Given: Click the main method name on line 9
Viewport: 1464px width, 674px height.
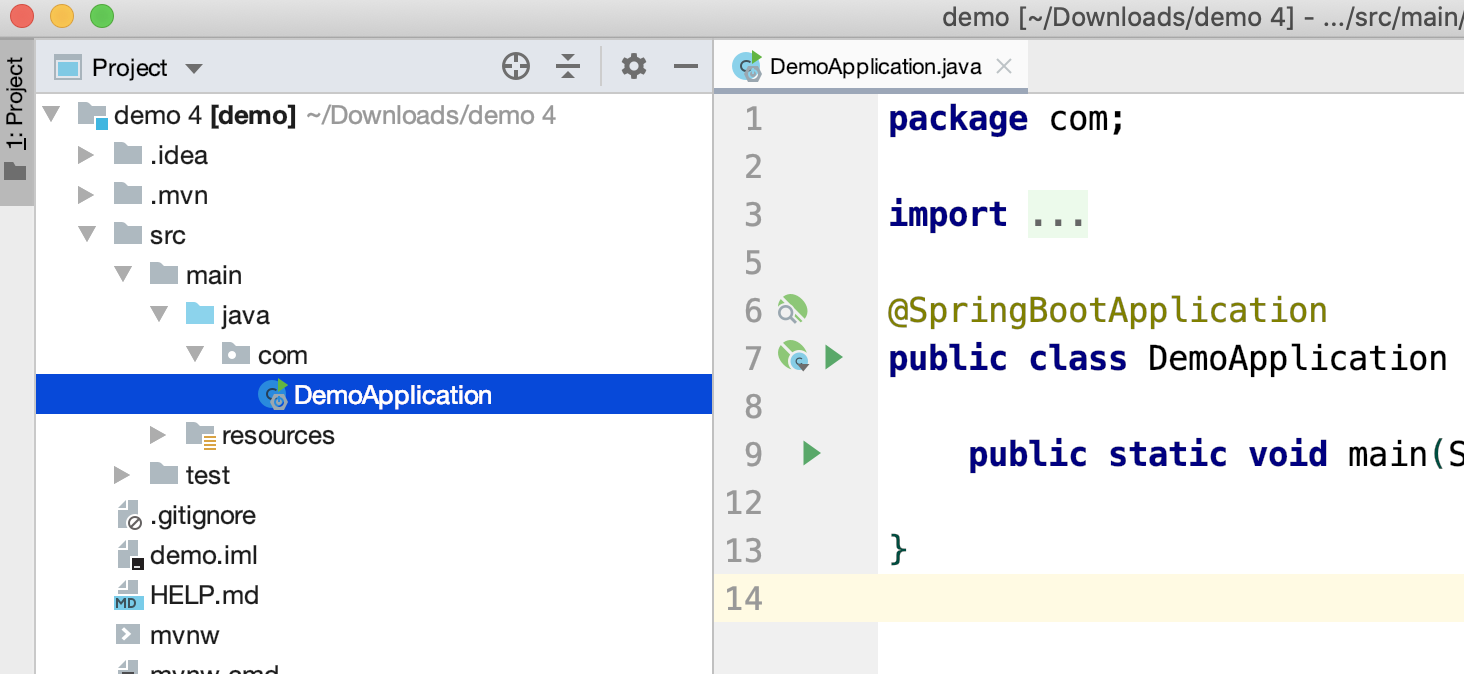Looking at the screenshot, I should [1387, 454].
